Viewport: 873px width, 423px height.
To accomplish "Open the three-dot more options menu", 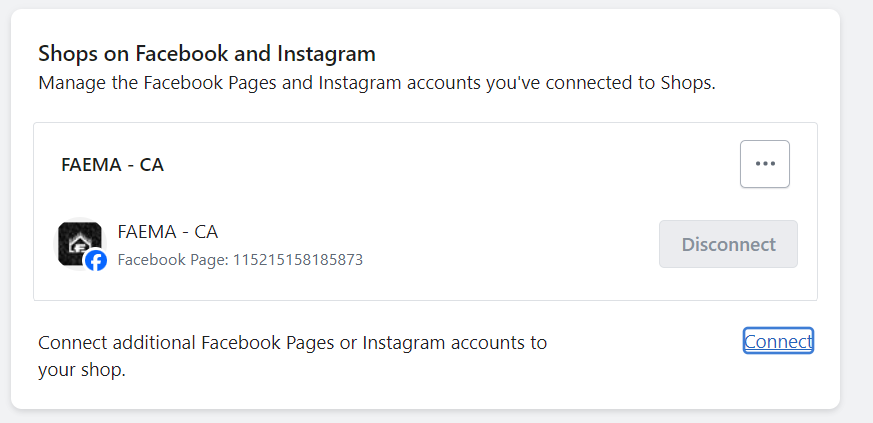I will [x=765, y=164].
